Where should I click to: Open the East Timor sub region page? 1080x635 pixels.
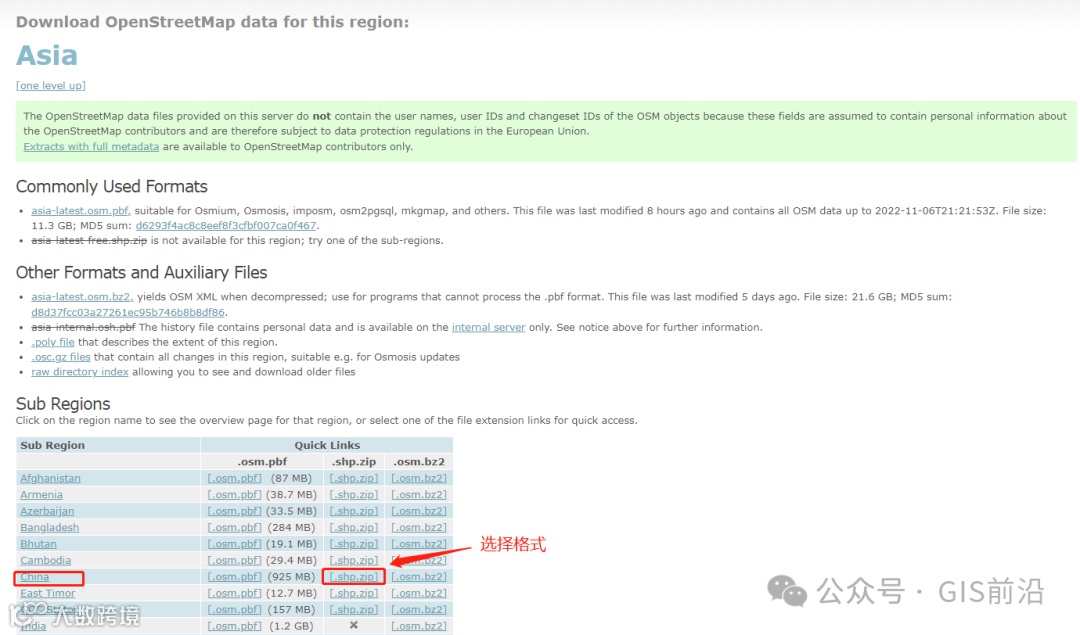(48, 593)
